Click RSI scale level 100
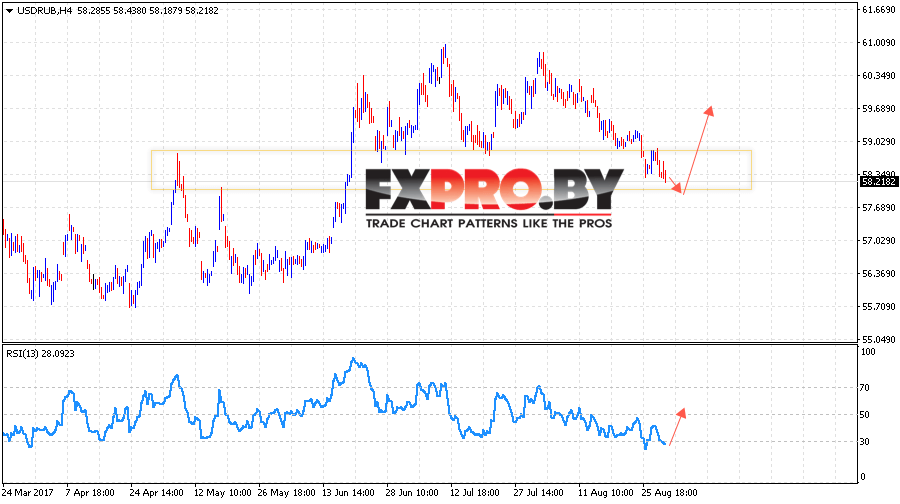900x504 pixels. [x=869, y=352]
